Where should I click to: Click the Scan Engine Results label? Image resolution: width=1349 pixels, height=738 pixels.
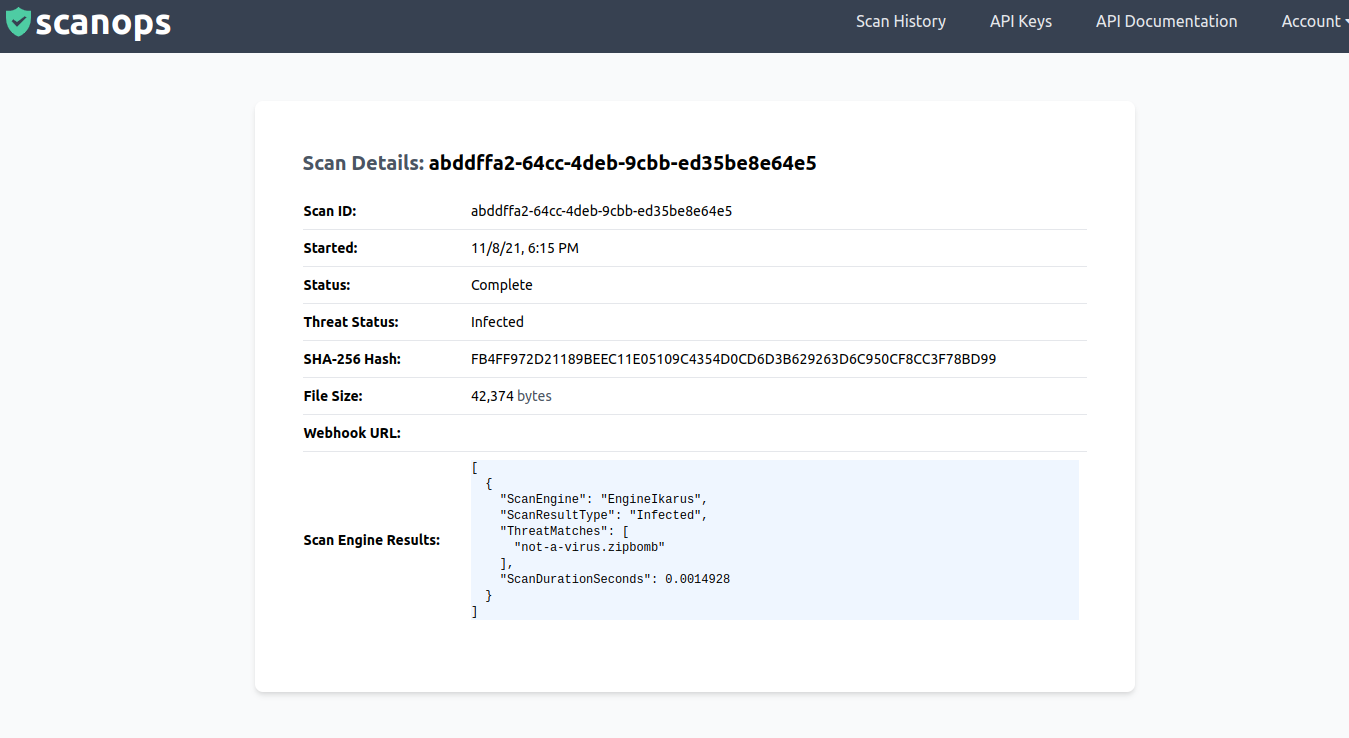[372, 540]
